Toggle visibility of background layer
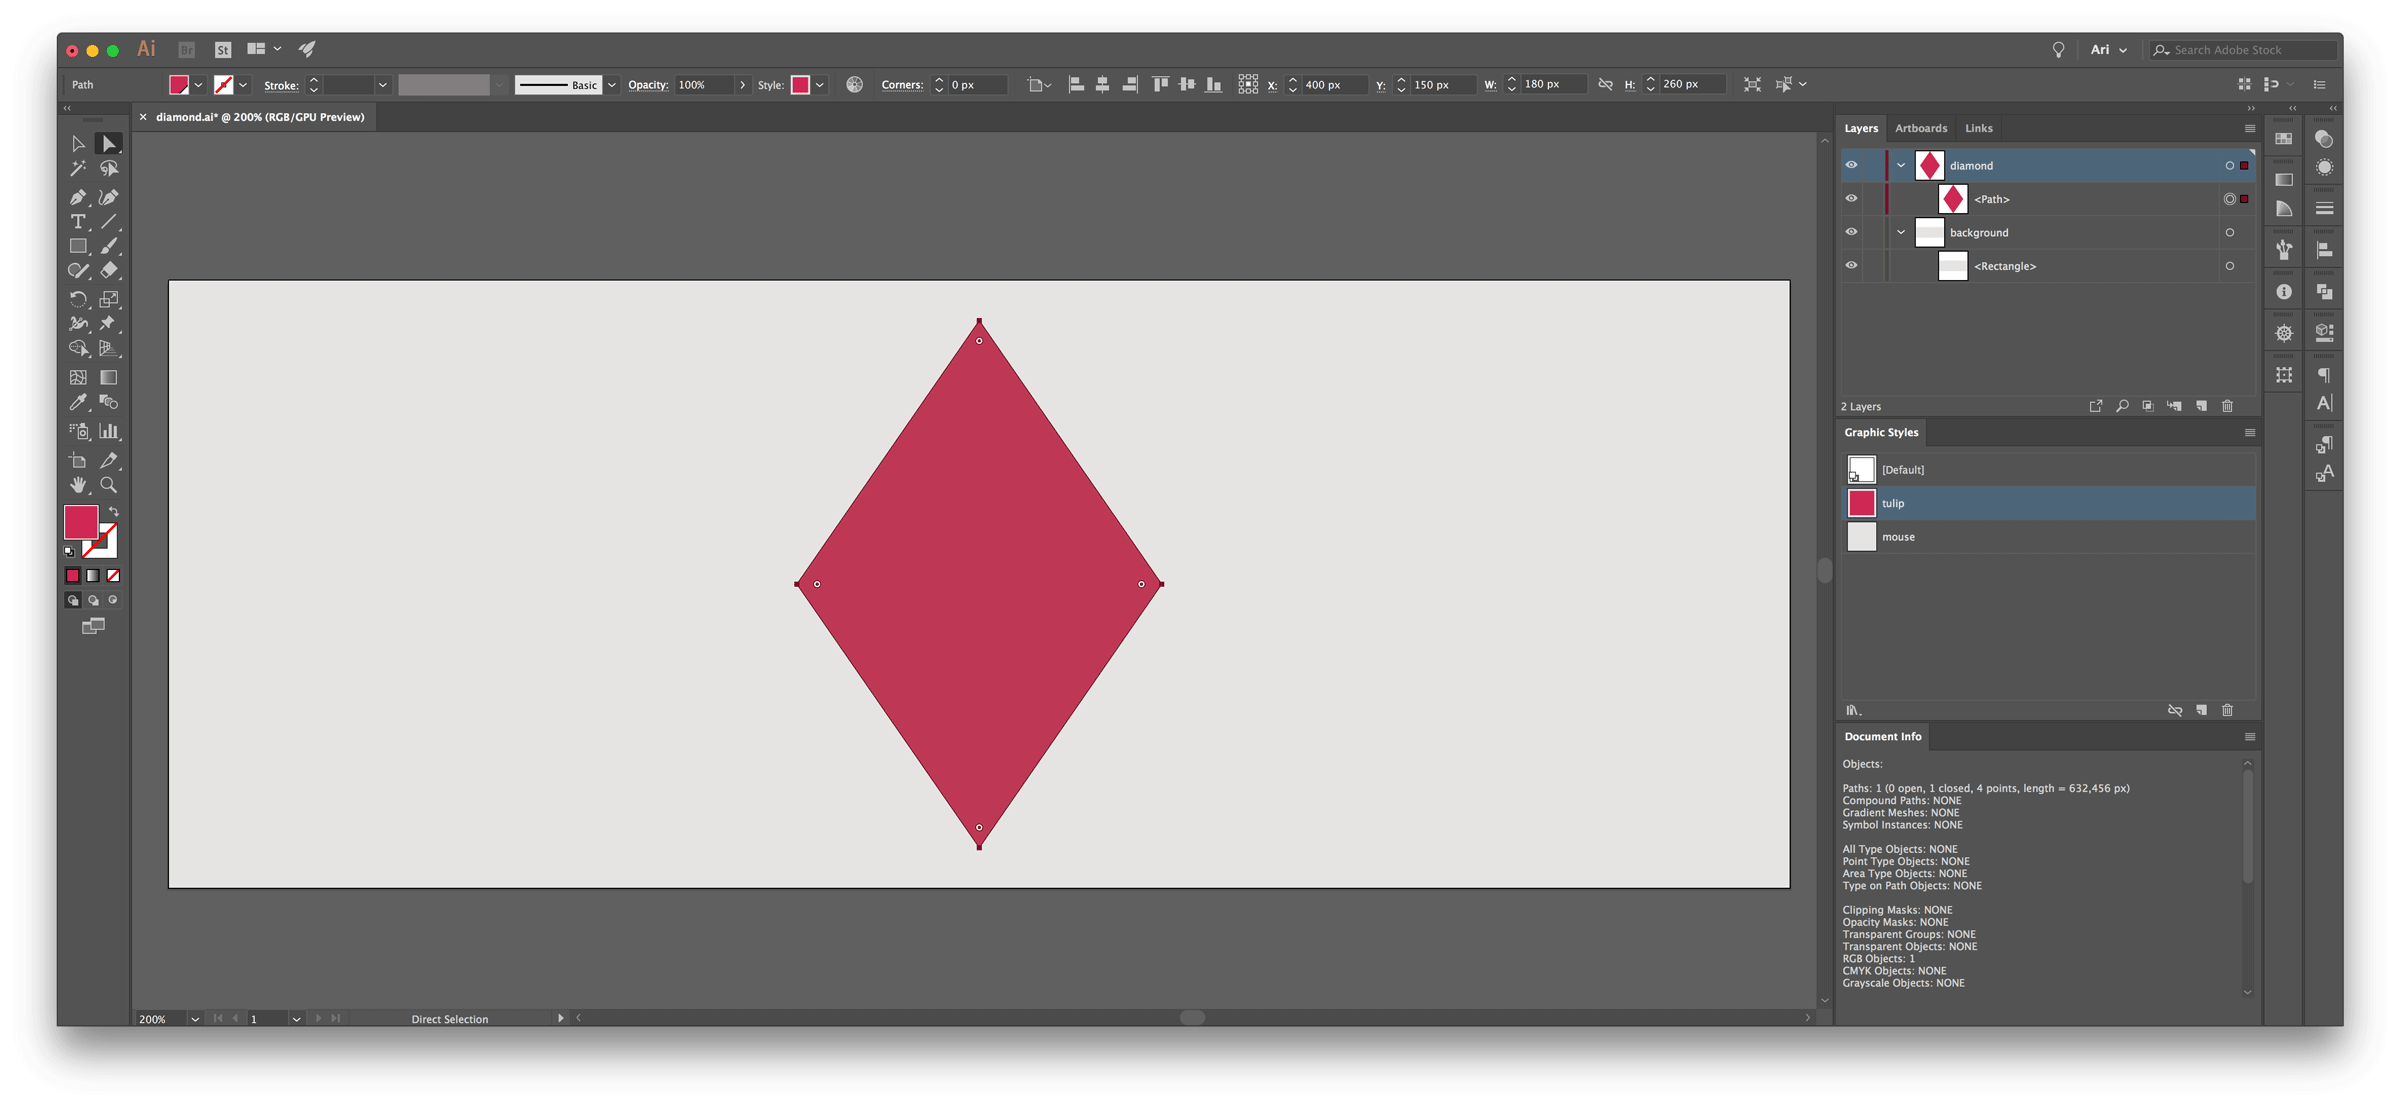The width and height of the screenshot is (2400, 1107). point(1849,231)
